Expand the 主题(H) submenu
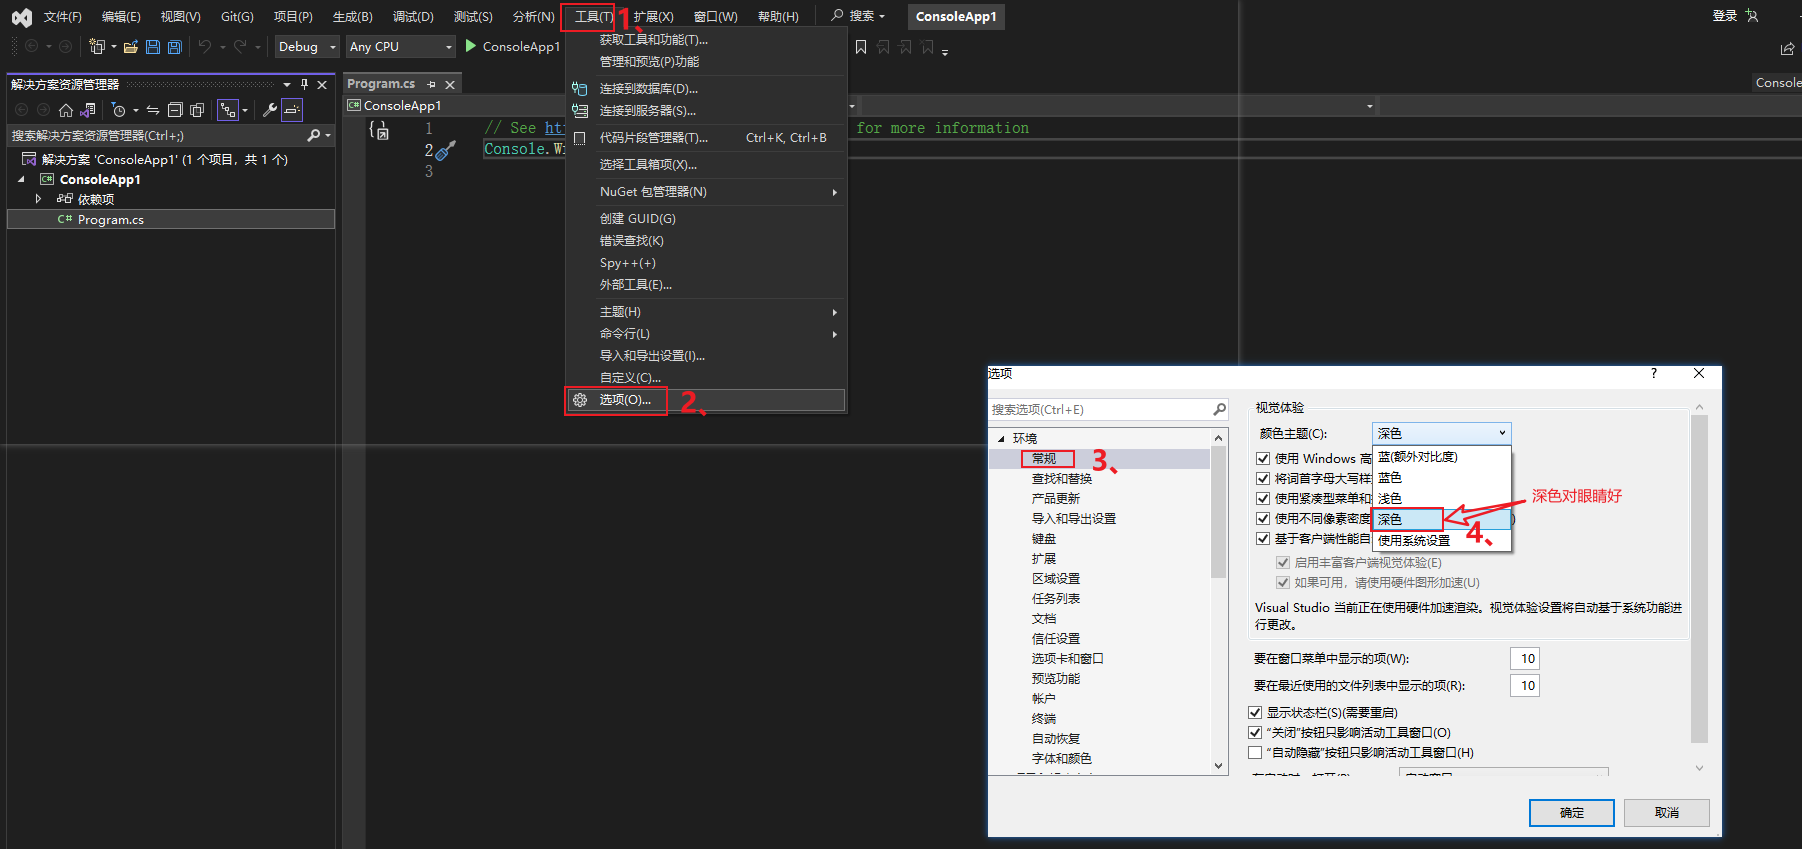This screenshot has width=1802, height=849. click(x=706, y=312)
